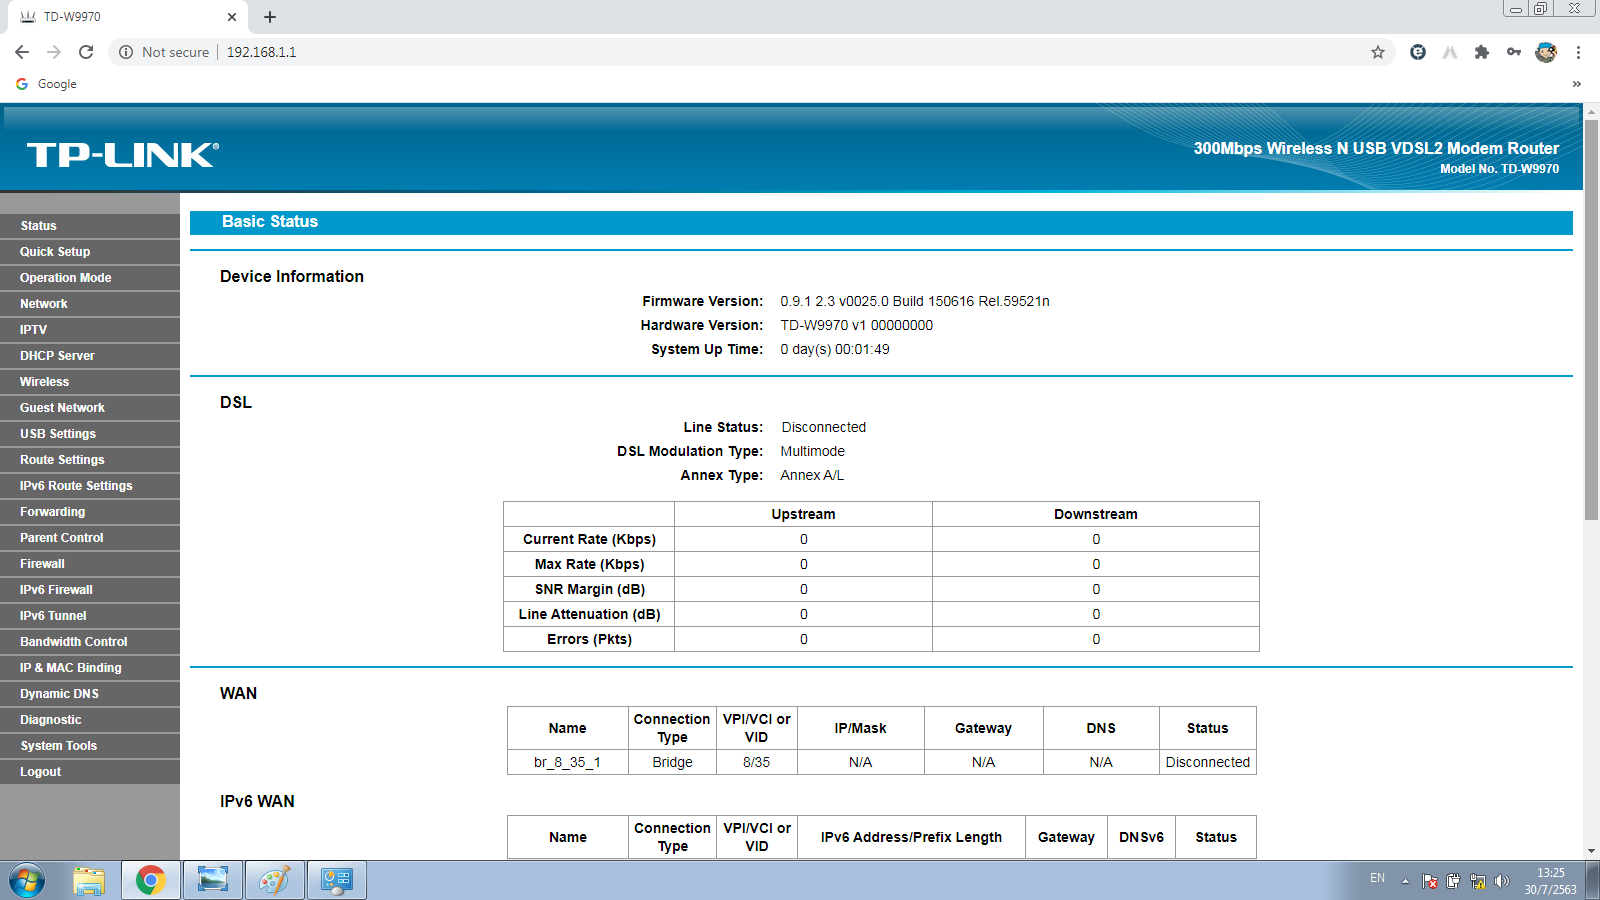Go to IPTV settings

(x=90, y=330)
